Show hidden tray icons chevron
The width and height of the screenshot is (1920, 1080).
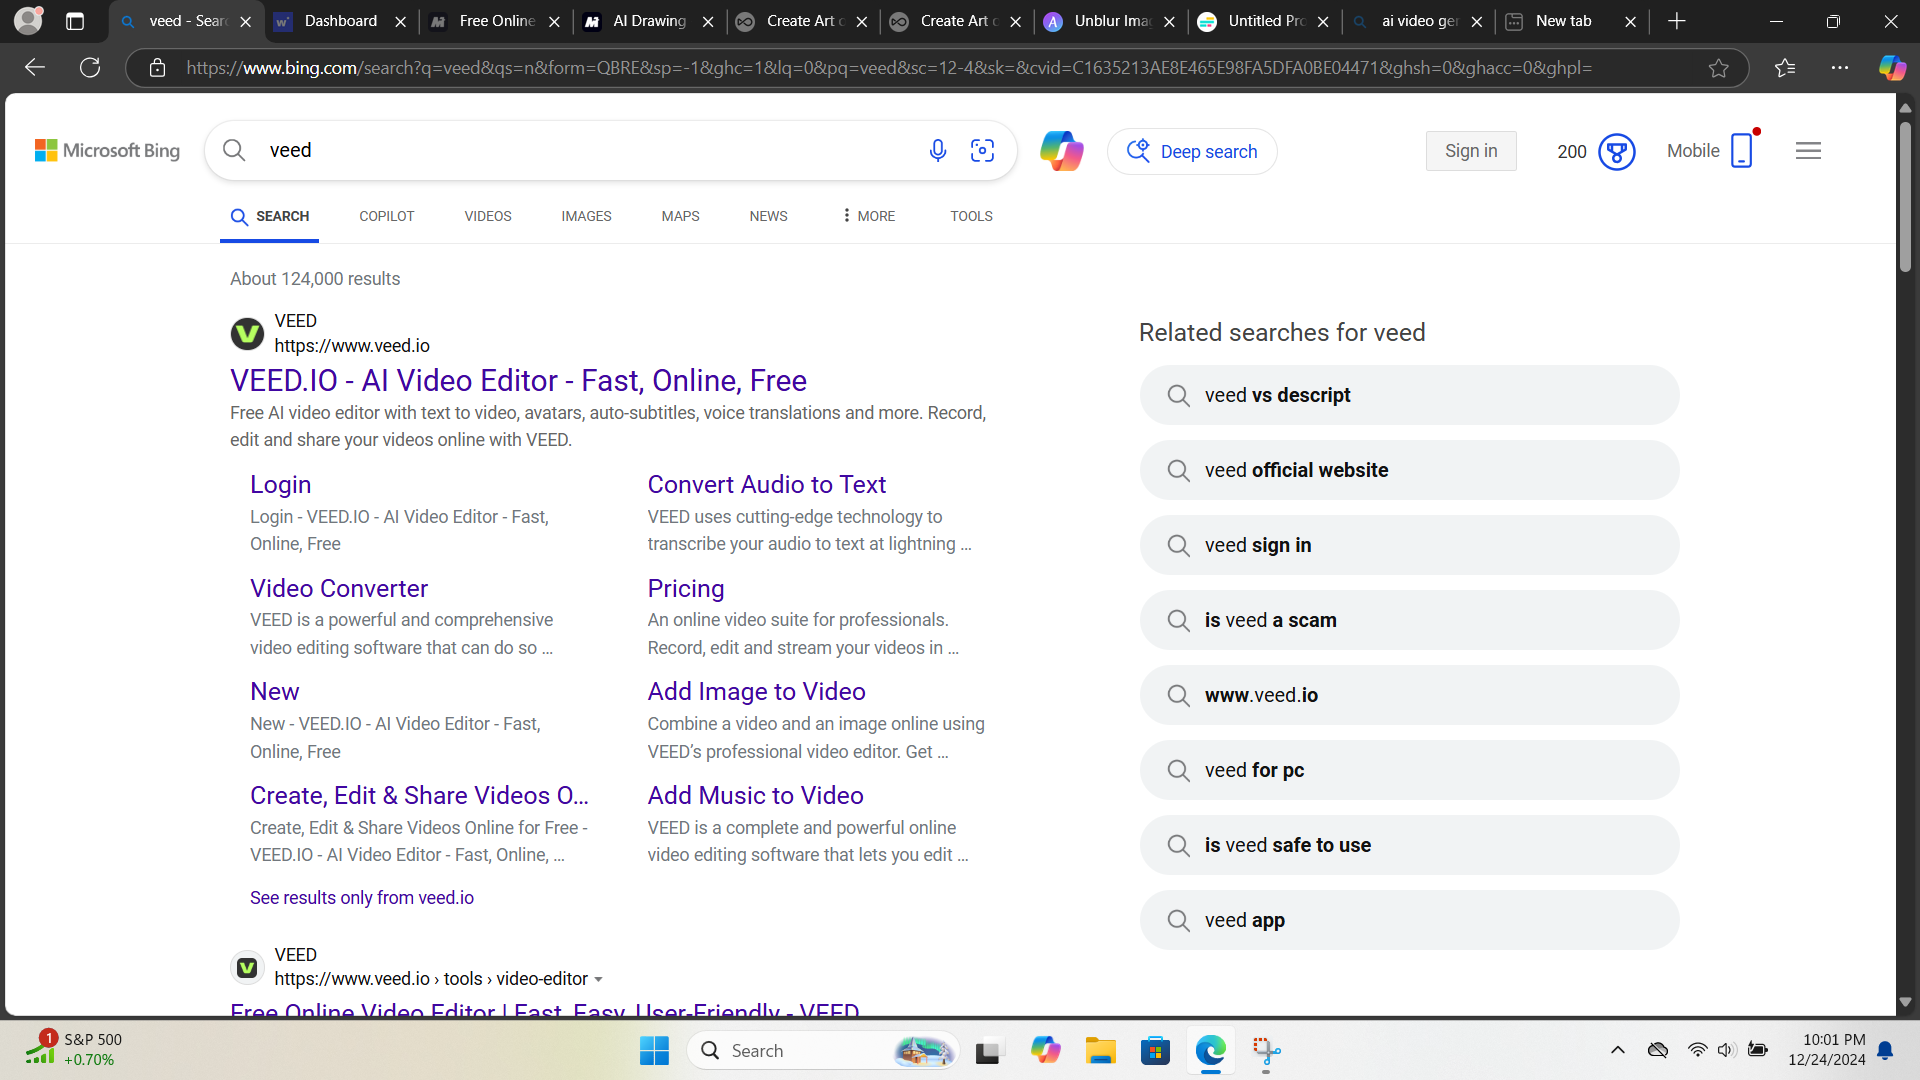click(1617, 1050)
